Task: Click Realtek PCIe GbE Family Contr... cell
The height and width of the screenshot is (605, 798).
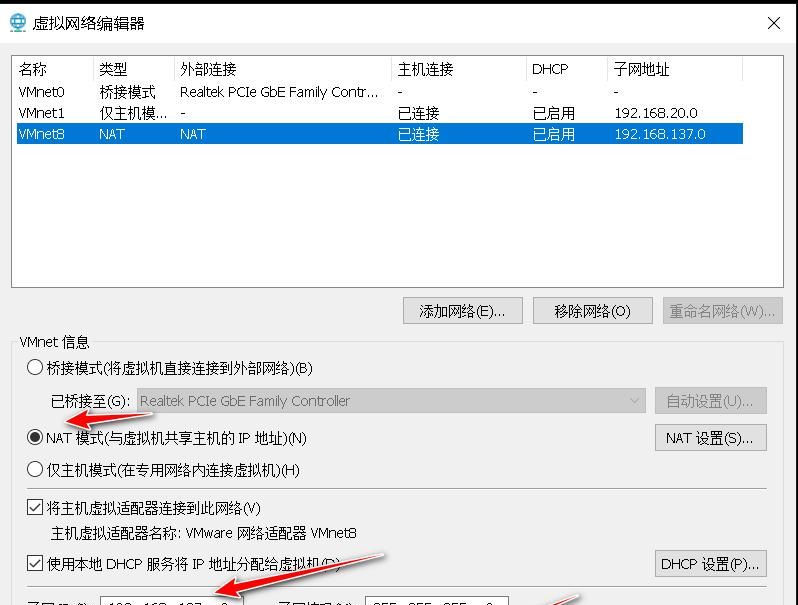Action: pos(279,92)
